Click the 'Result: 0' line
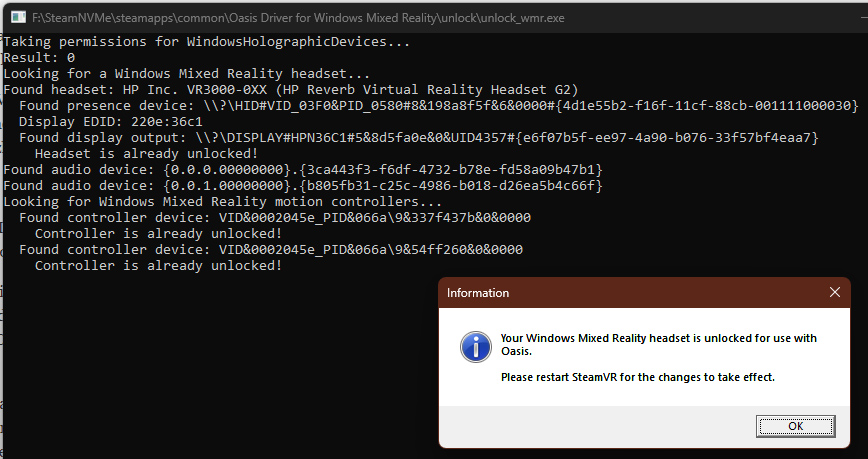The image size is (868, 459). tap(39, 58)
